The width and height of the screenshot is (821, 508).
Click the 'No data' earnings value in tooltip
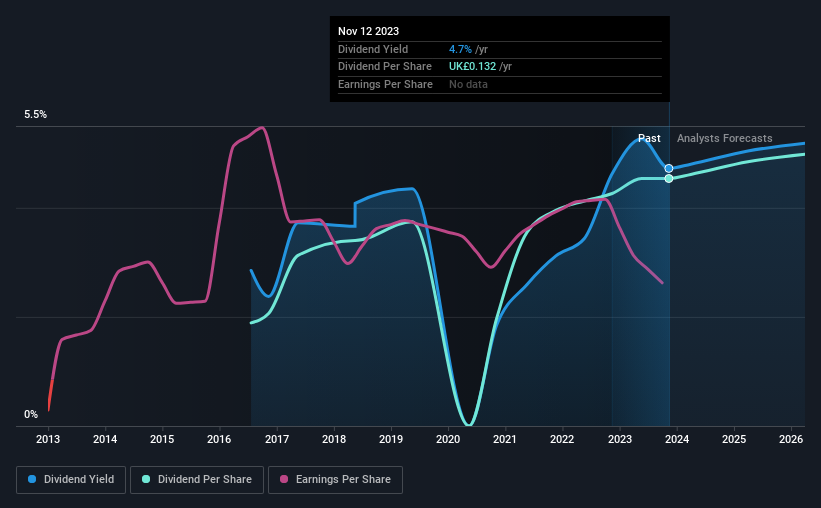coord(468,84)
